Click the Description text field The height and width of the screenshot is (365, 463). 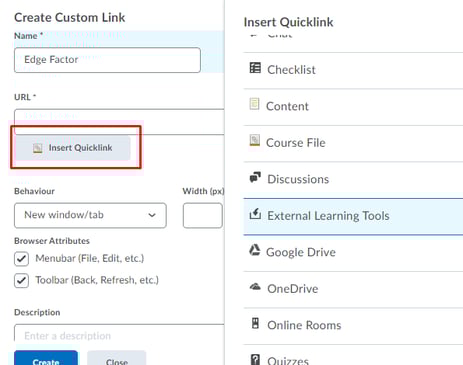click(119, 333)
